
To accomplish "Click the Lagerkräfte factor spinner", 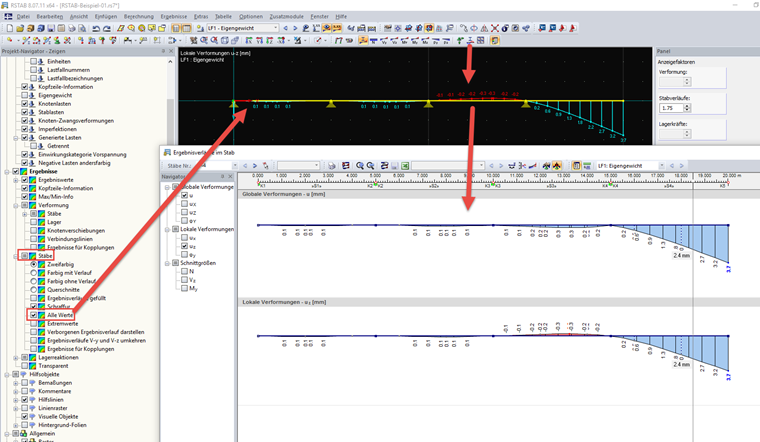I will [x=687, y=134].
